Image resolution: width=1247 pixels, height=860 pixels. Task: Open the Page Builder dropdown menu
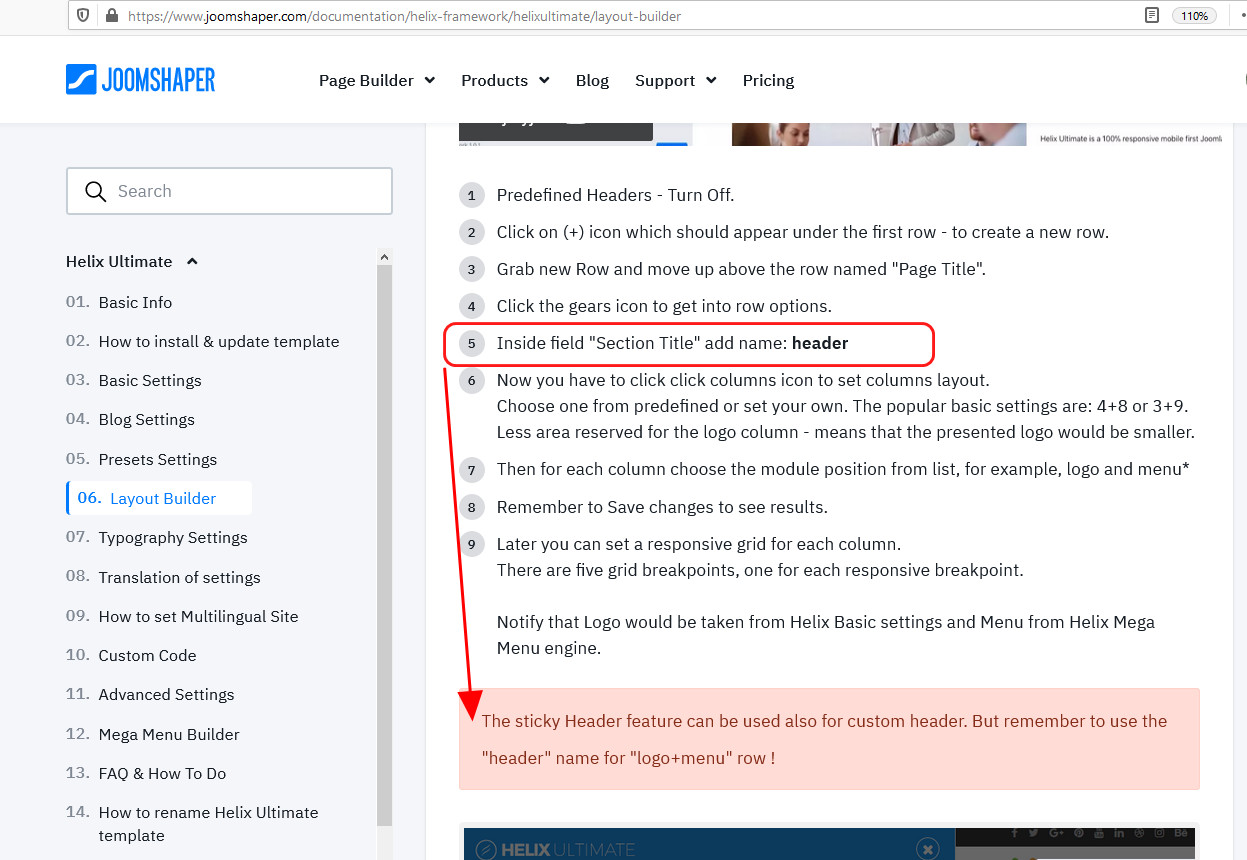377,80
